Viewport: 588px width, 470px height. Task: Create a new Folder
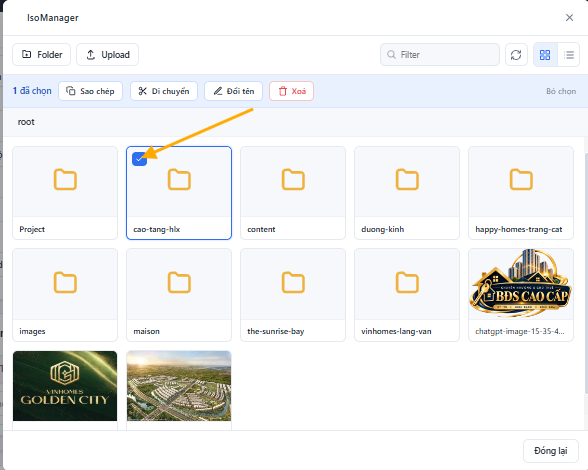(42, 55)
